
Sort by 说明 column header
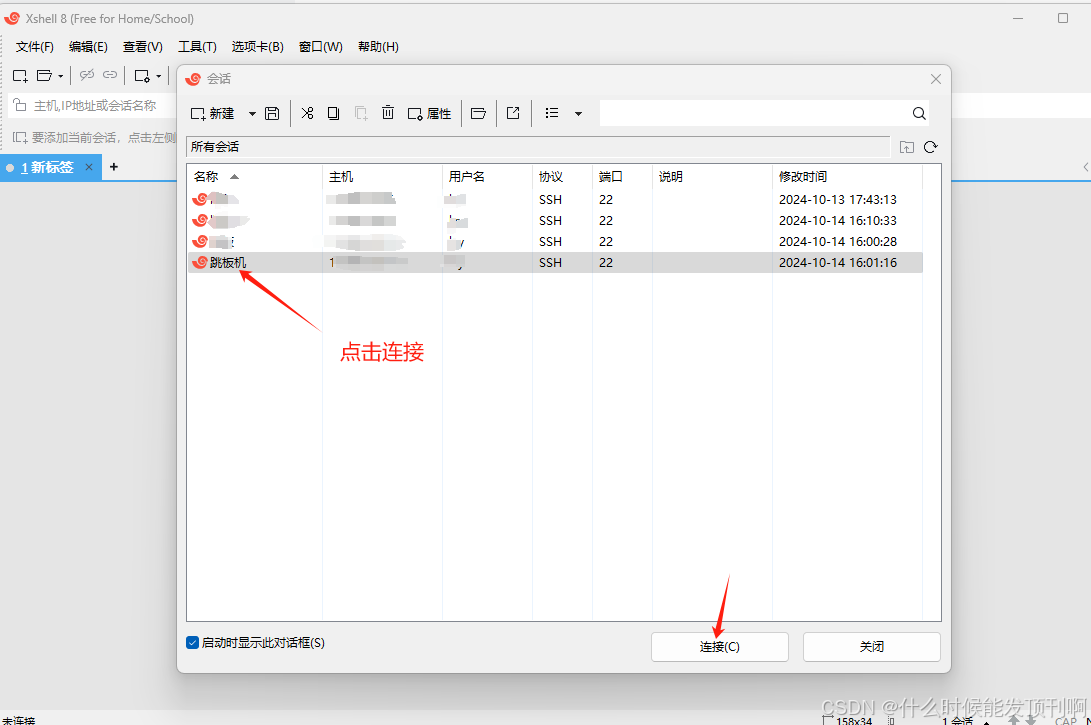point(712,177)
